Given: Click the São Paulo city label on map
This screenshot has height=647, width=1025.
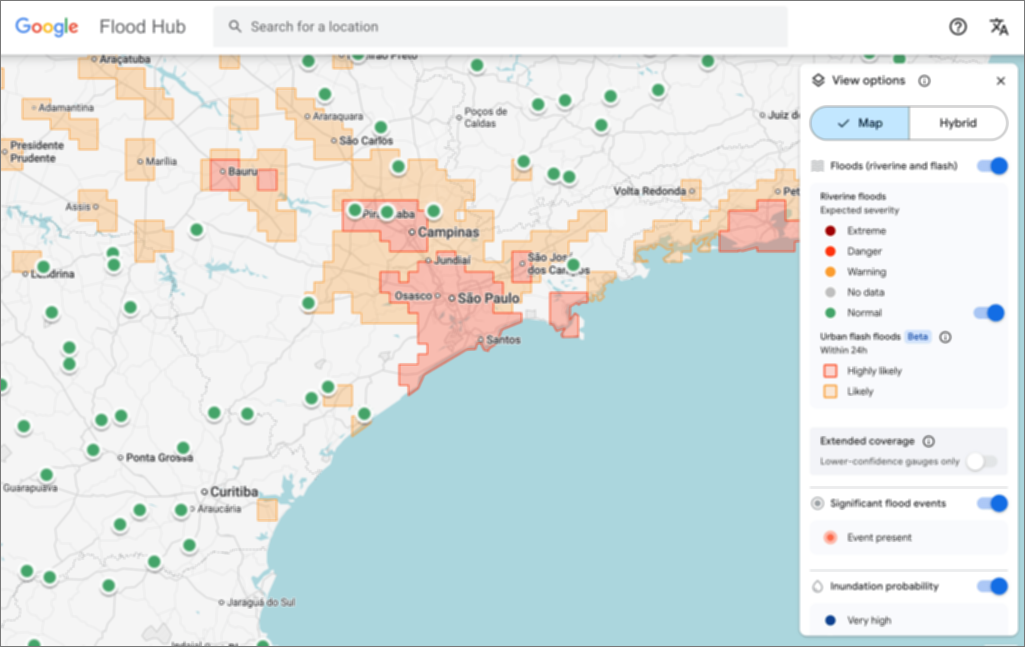Looking at the screenshot, I should [489, 298].
